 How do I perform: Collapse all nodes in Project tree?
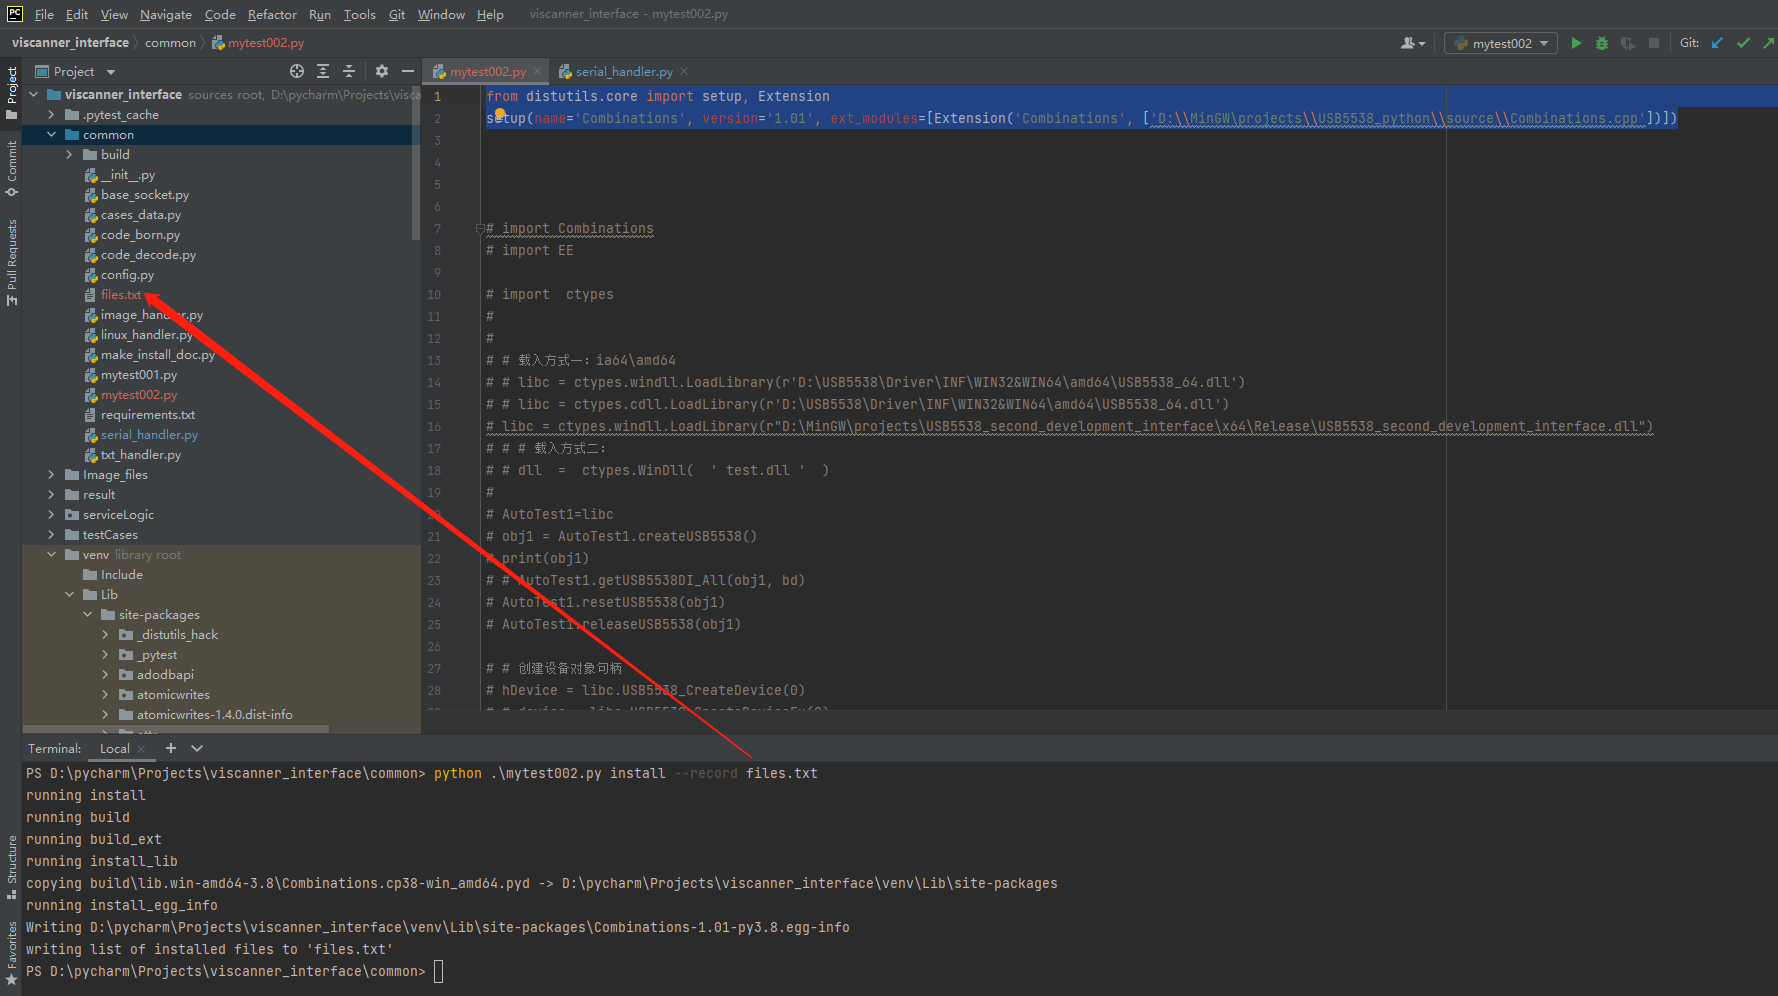coord(349,71)
